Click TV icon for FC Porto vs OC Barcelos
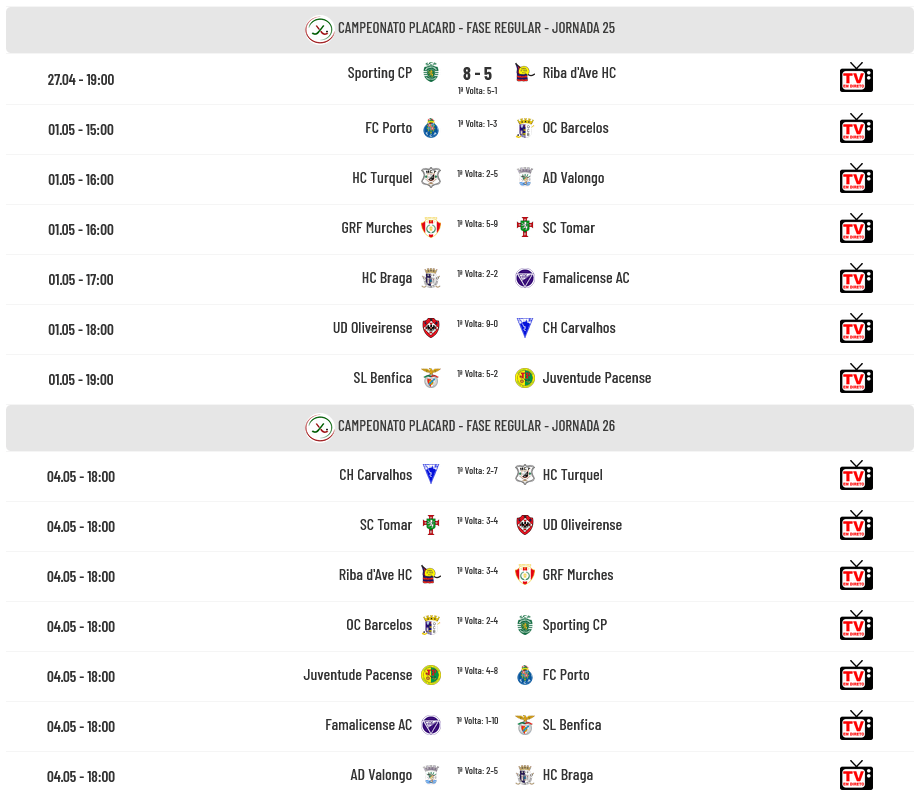The image size is (917, 805). pos(856,128)
